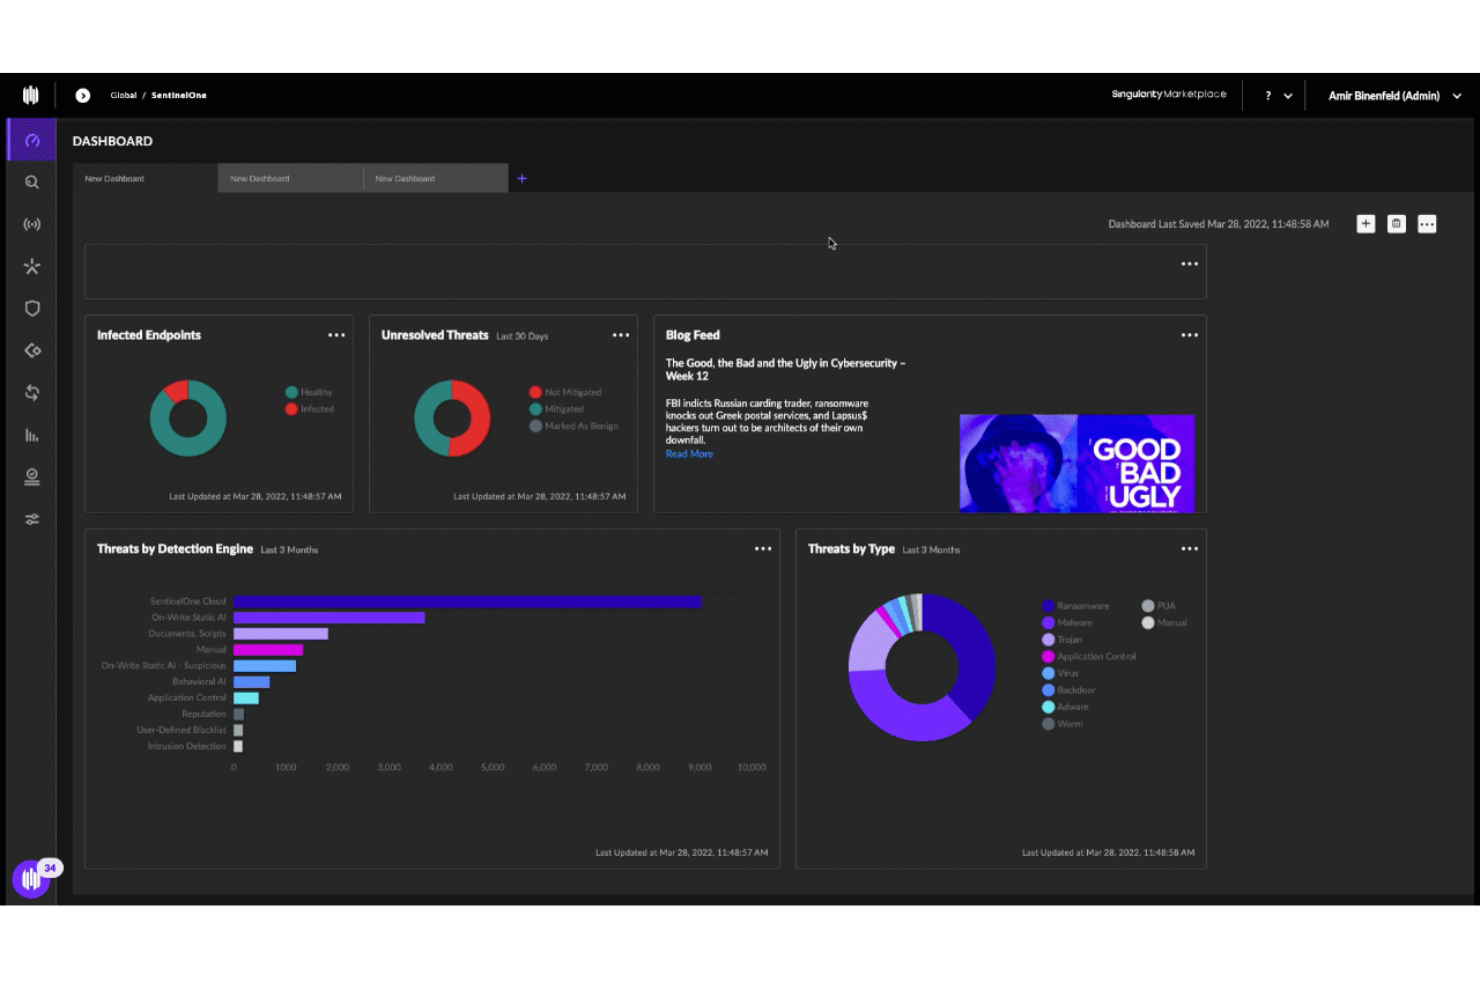Screen dimensions: 1480x987
Task: Click the Read More blog link
Action: (x=689, y=453)
